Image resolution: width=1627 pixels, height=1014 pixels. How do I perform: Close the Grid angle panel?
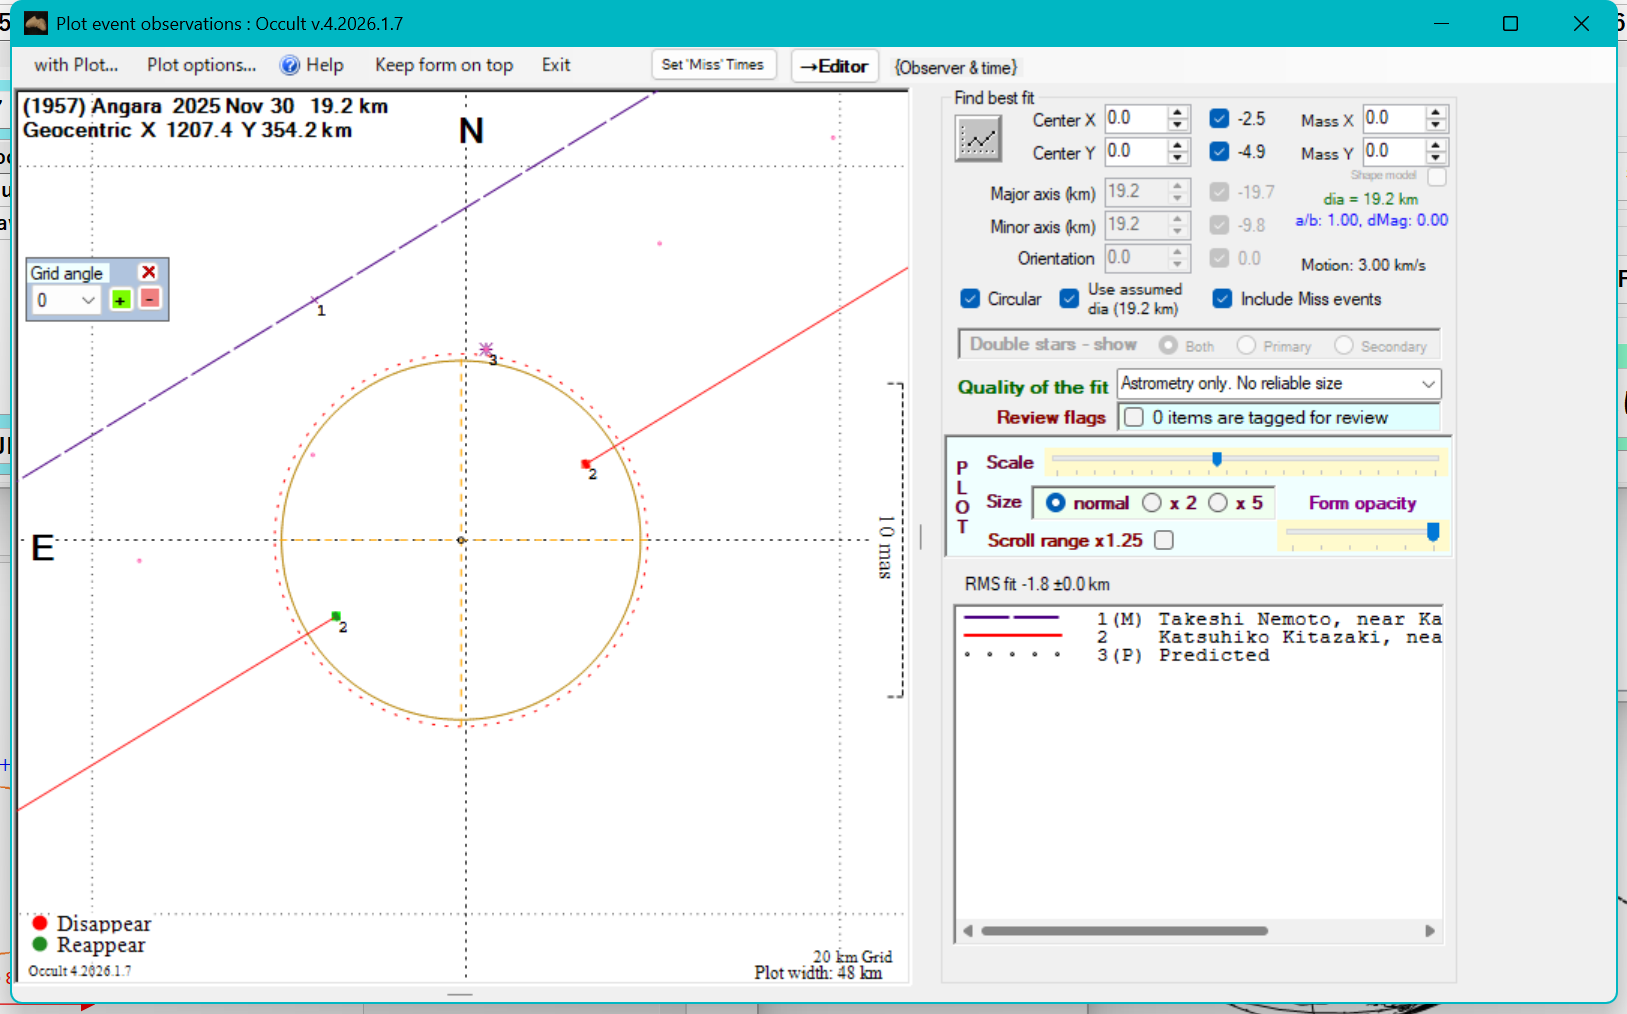(149, 272)
